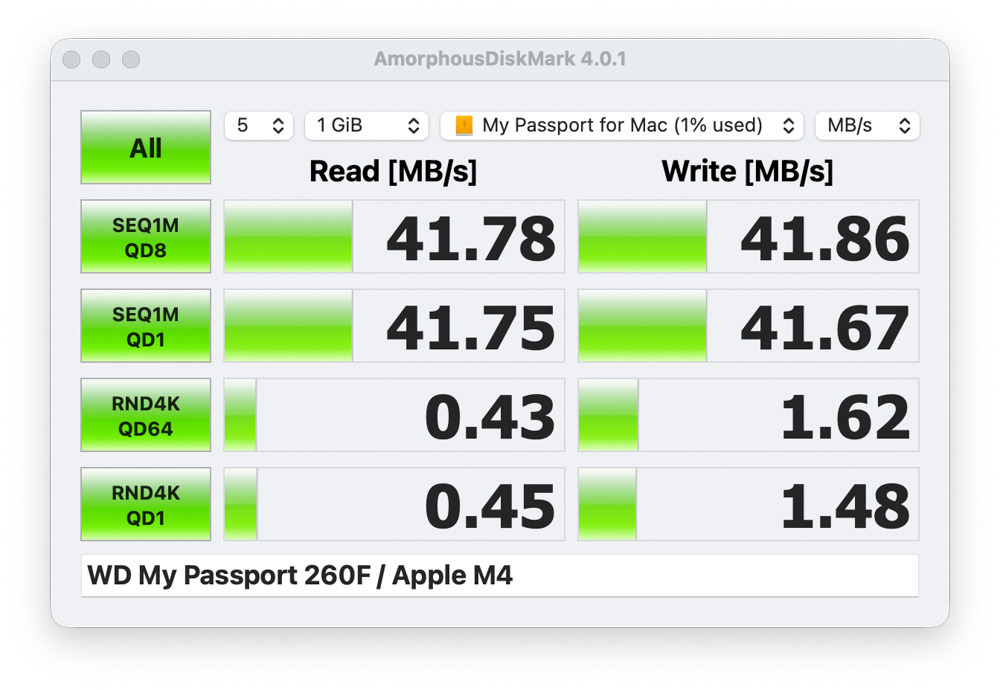Close the AmorphousDiskMark window

tap(71, 59)
